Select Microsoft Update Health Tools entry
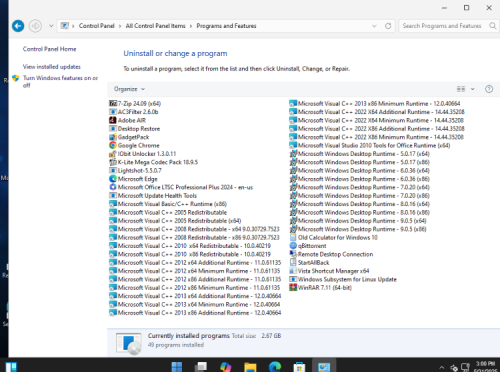 point(153,195)
